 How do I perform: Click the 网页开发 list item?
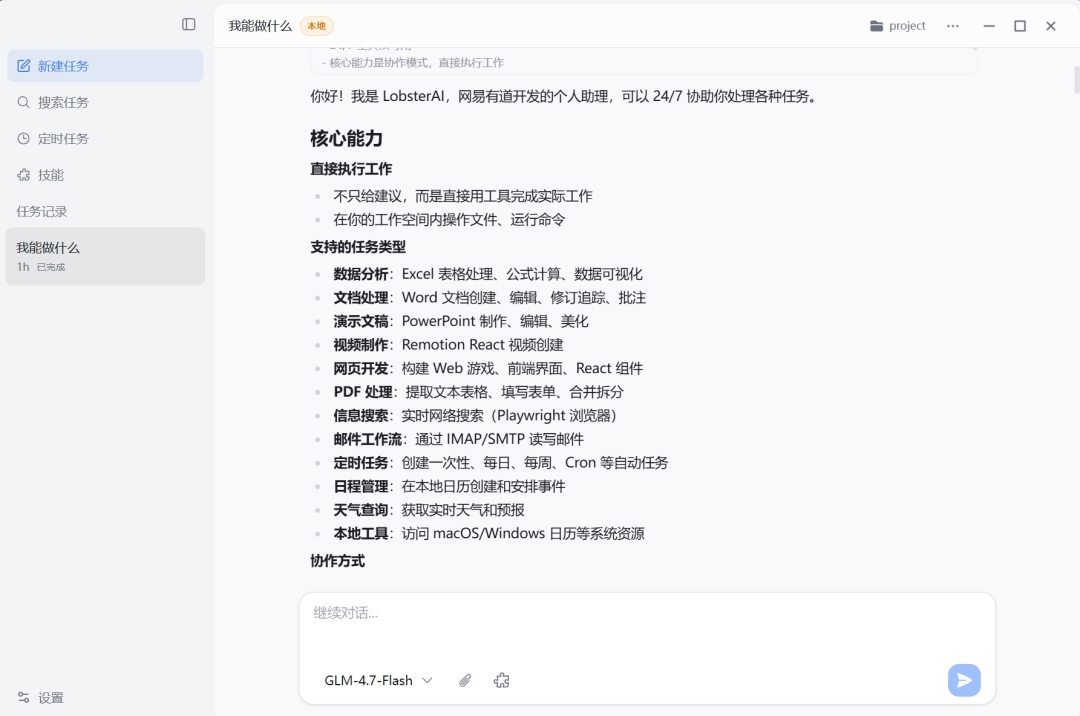(488, 368)
